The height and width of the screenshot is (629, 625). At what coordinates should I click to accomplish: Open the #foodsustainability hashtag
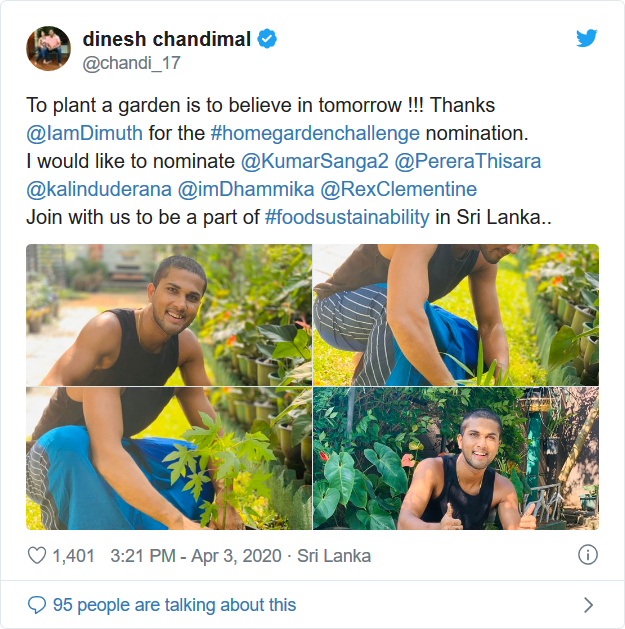click(x=348, y=217)
